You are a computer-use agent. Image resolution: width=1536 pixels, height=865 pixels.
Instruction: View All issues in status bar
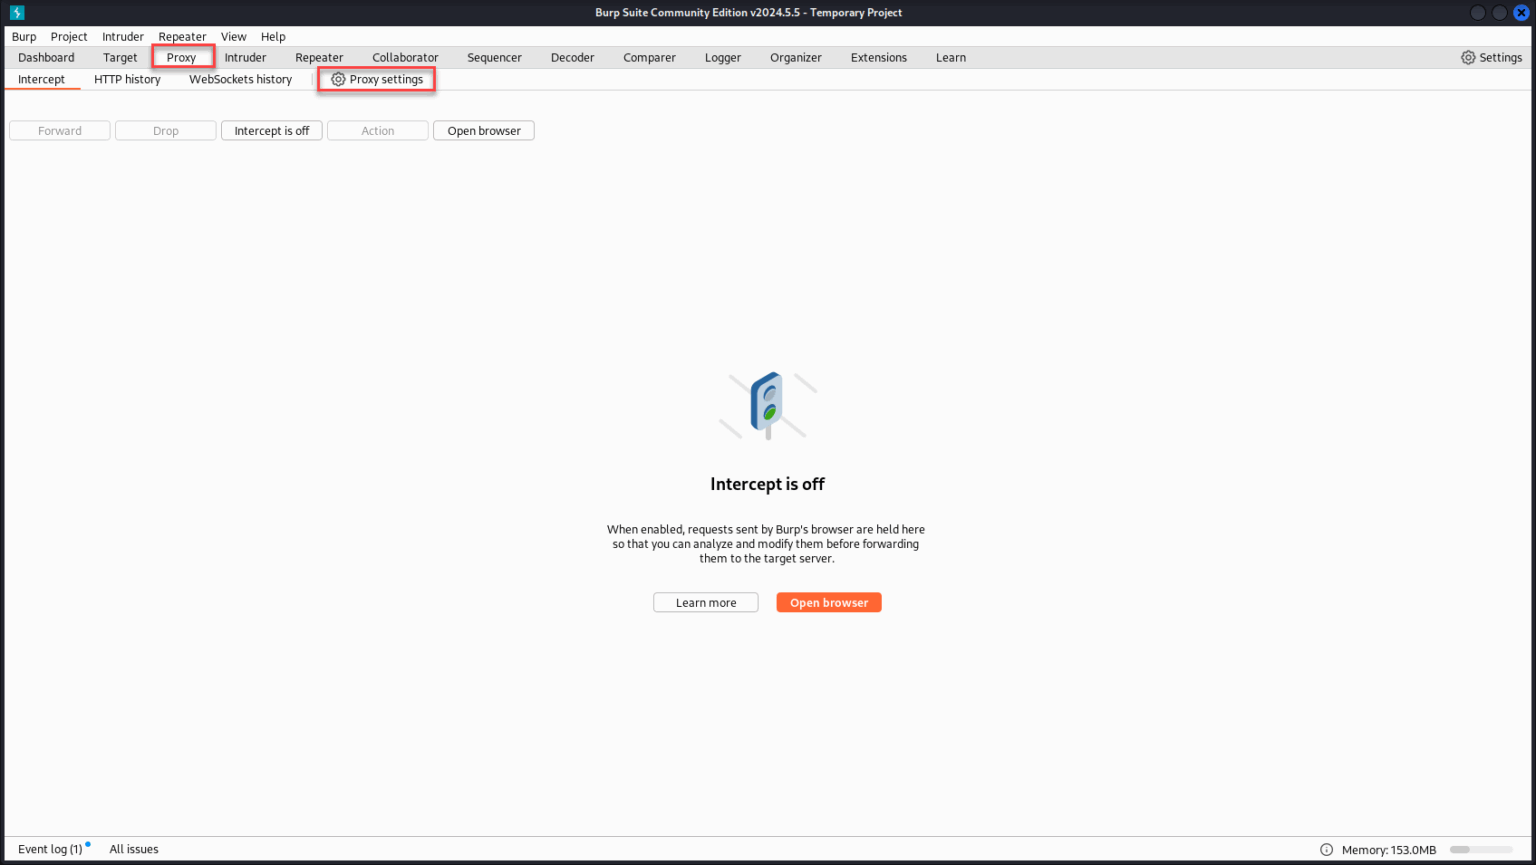pos(133,849)
